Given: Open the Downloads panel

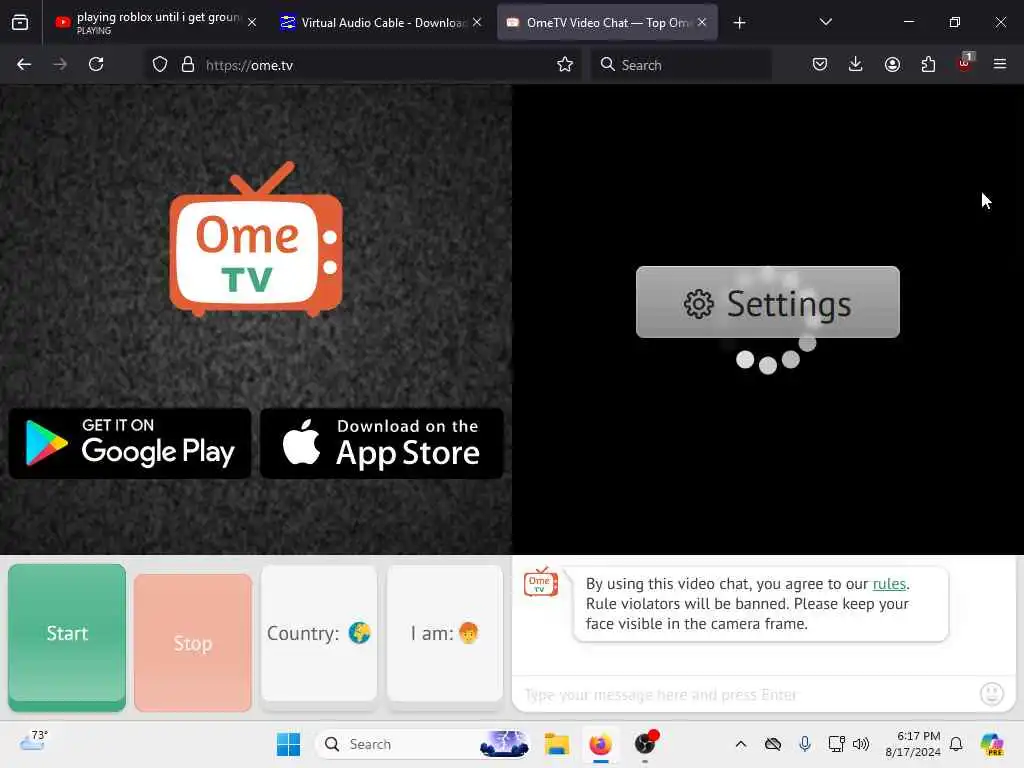Looking at the screenshot, I should (856, 64).
